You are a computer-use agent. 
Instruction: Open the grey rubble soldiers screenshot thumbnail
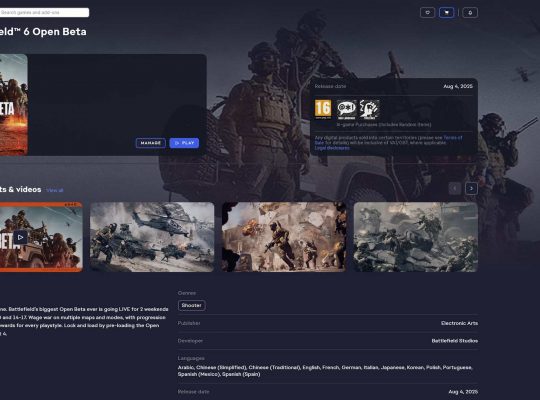pyautogui.click(x=416, y=237)
